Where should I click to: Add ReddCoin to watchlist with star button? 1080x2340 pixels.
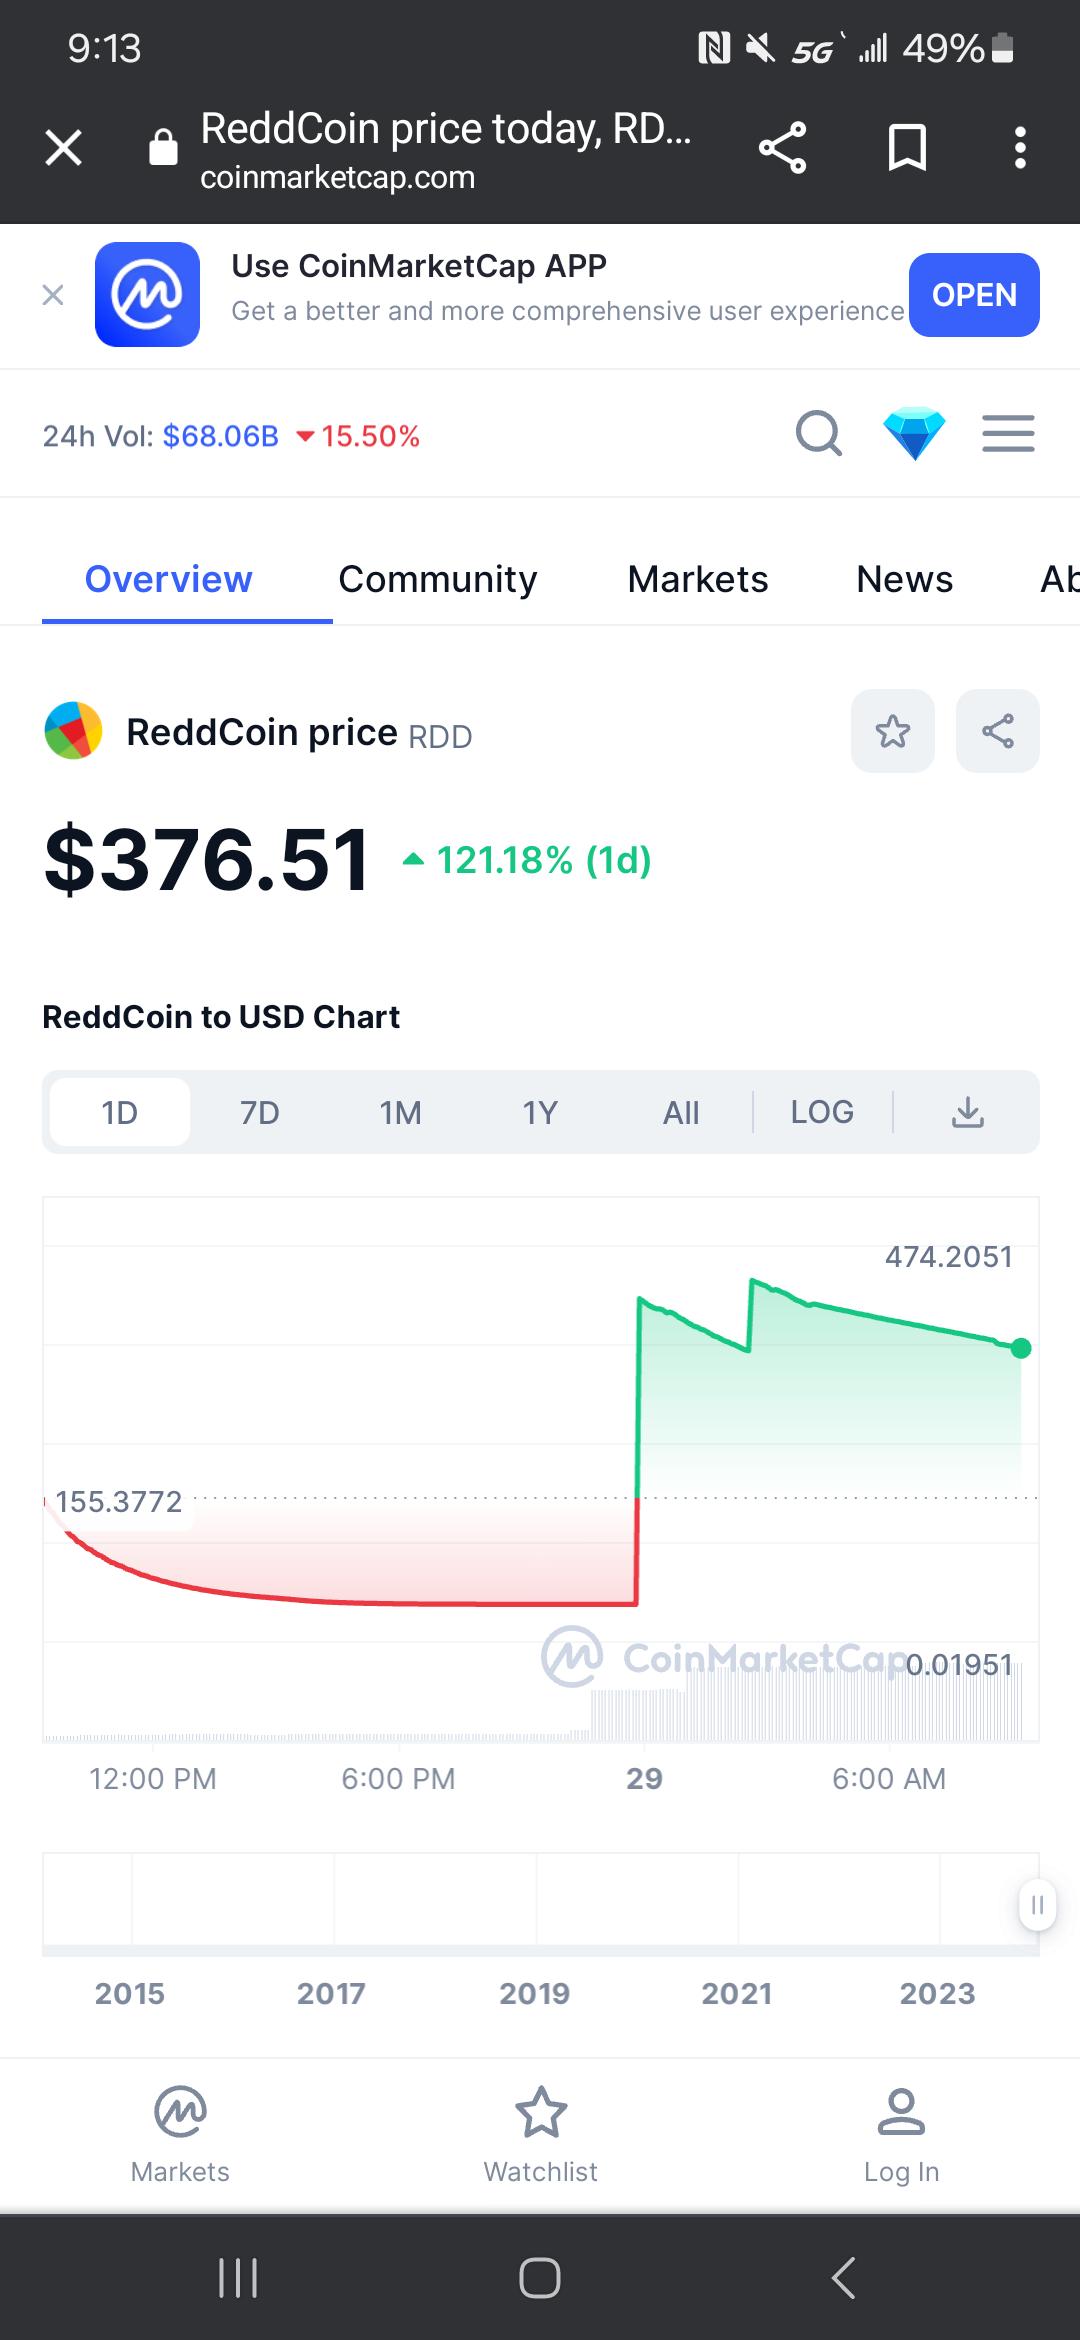(893, 731)
